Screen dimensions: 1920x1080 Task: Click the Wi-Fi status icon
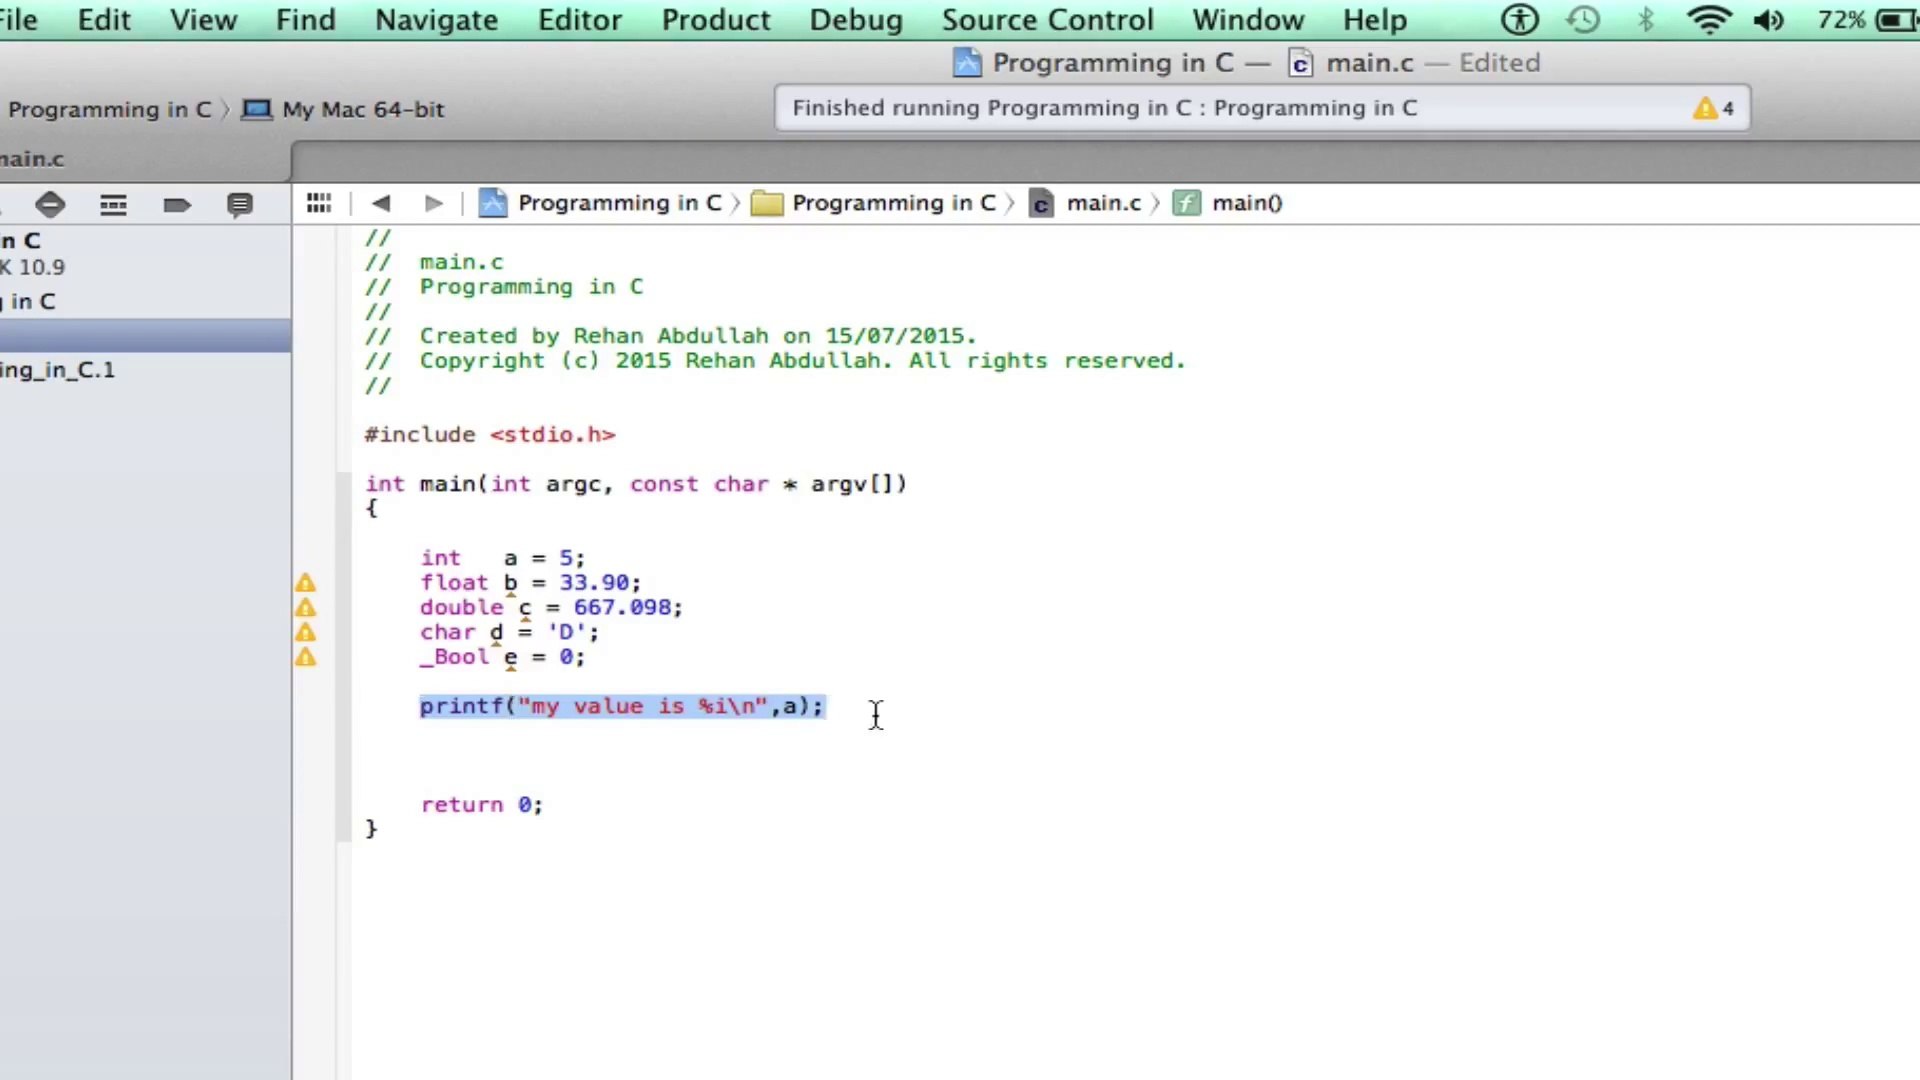(1709, 20)
